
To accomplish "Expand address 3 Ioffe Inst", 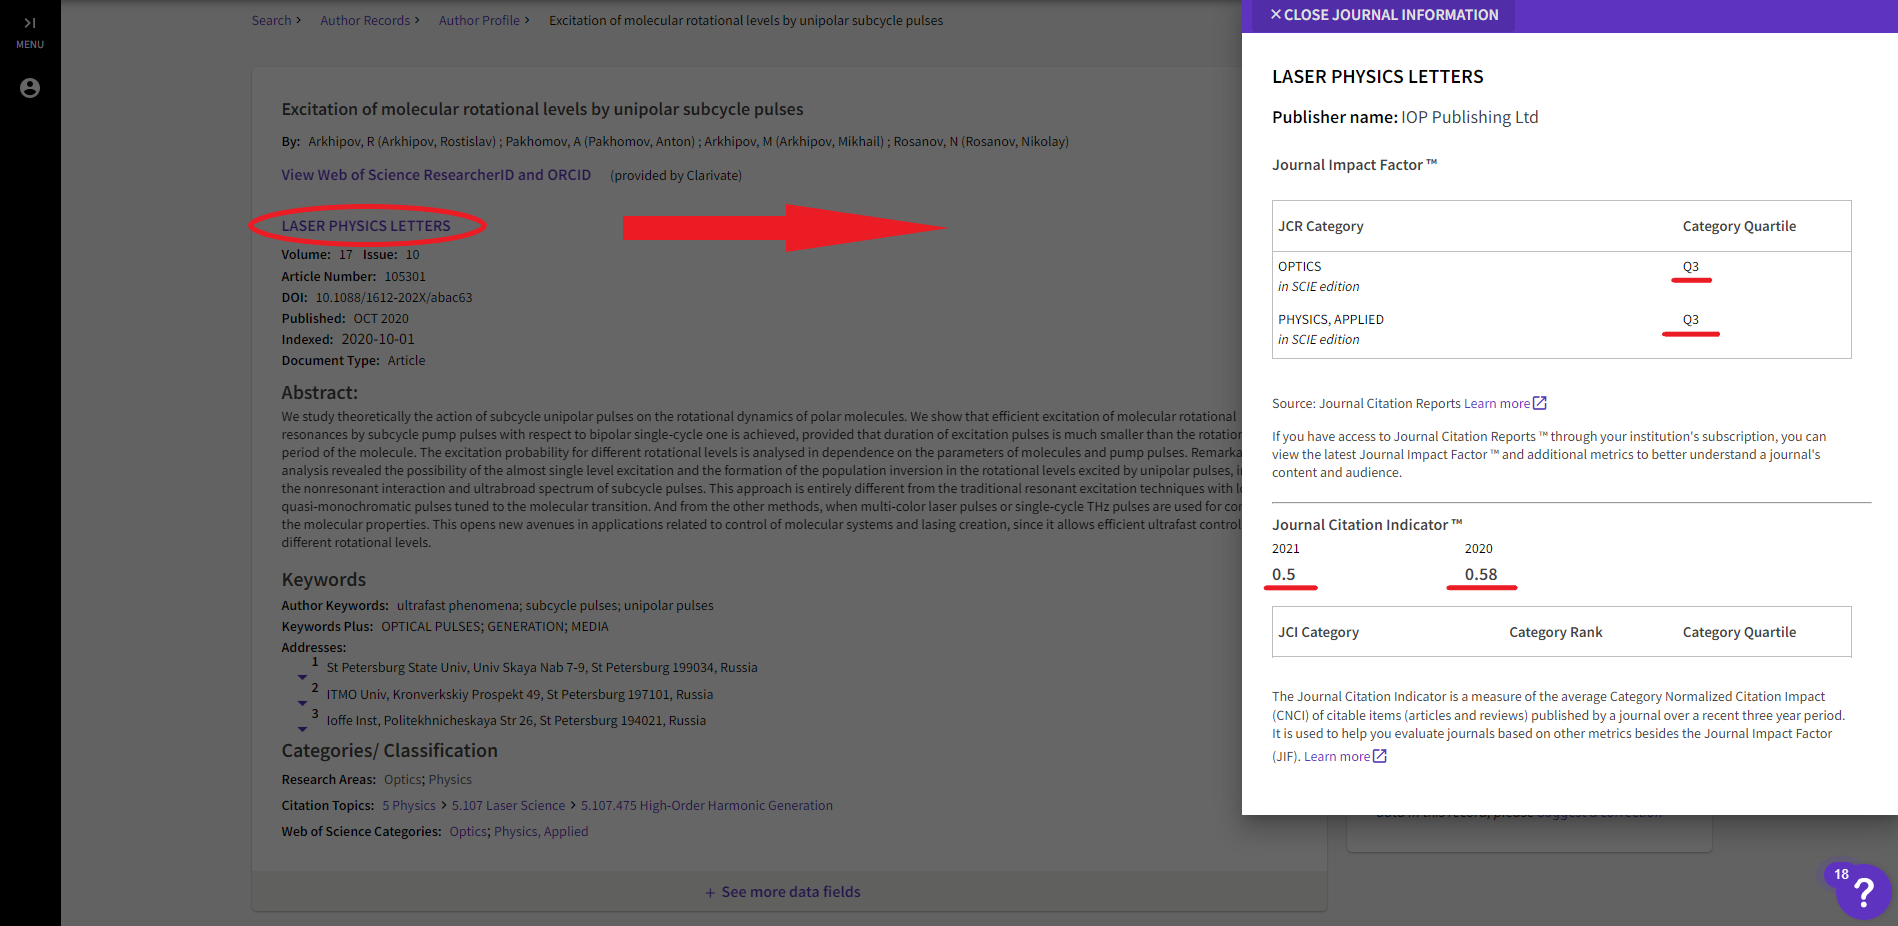I will [302, 729].
